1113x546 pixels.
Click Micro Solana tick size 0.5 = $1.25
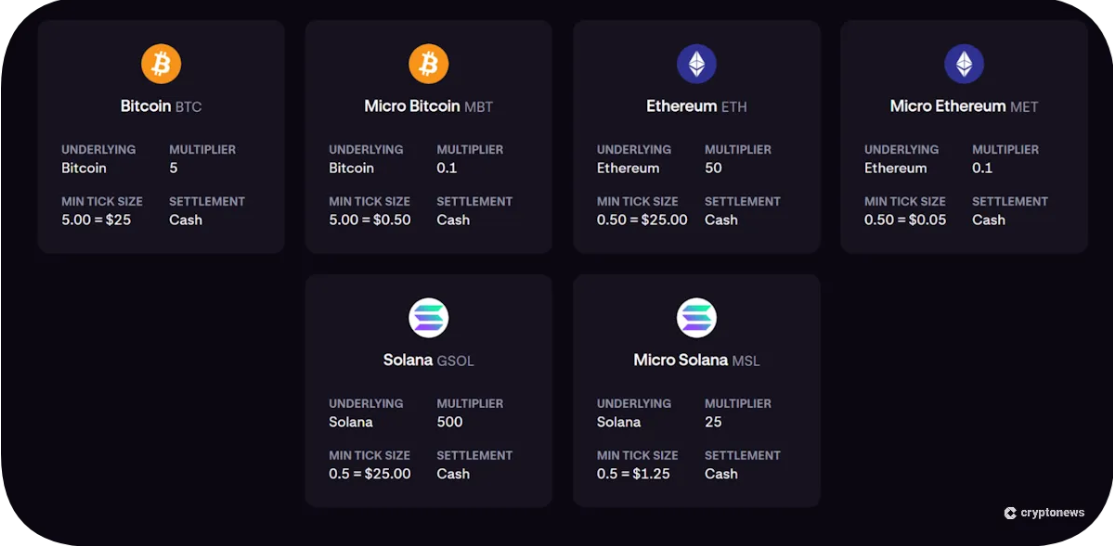634,474
